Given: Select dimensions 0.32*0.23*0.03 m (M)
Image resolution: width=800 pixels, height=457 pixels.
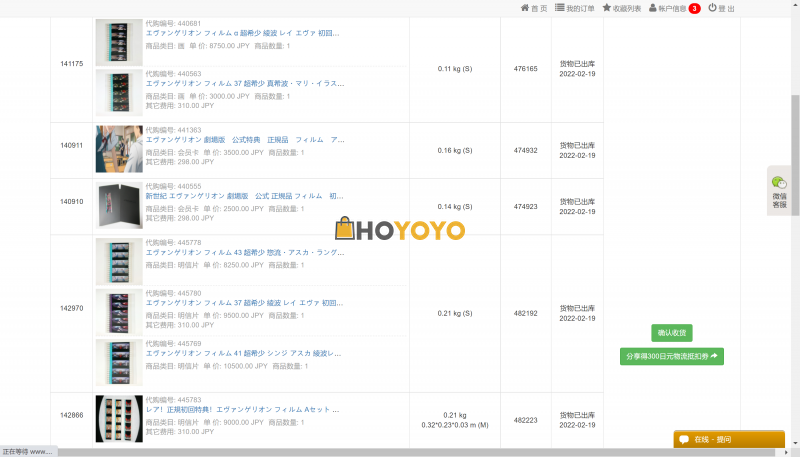Looking at the screenshot, I should point(455,425).
